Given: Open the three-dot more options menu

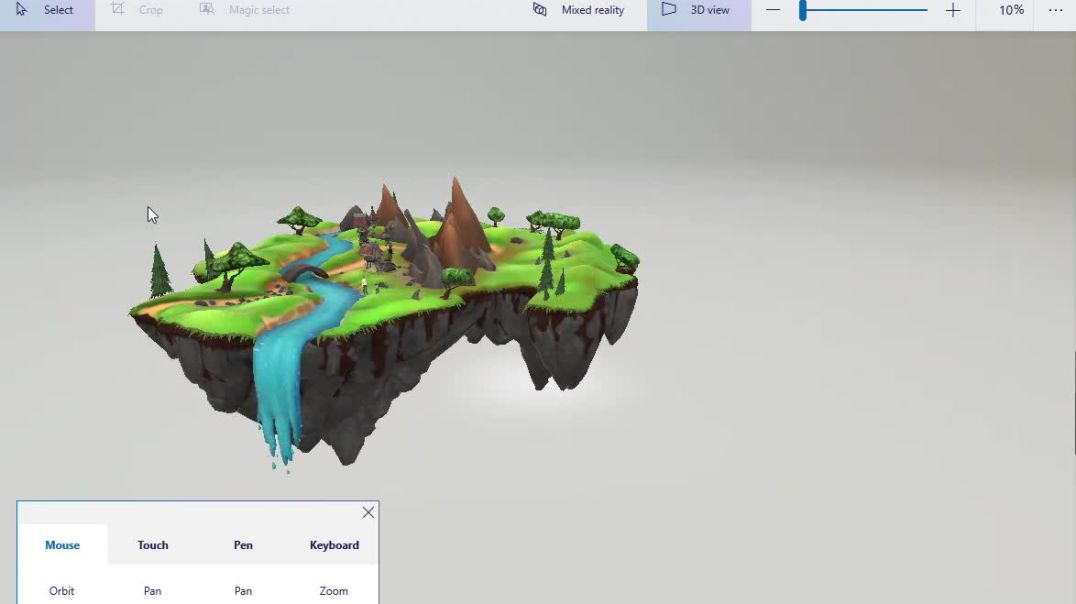Looking at the screenshot, I should point(1055,10).
